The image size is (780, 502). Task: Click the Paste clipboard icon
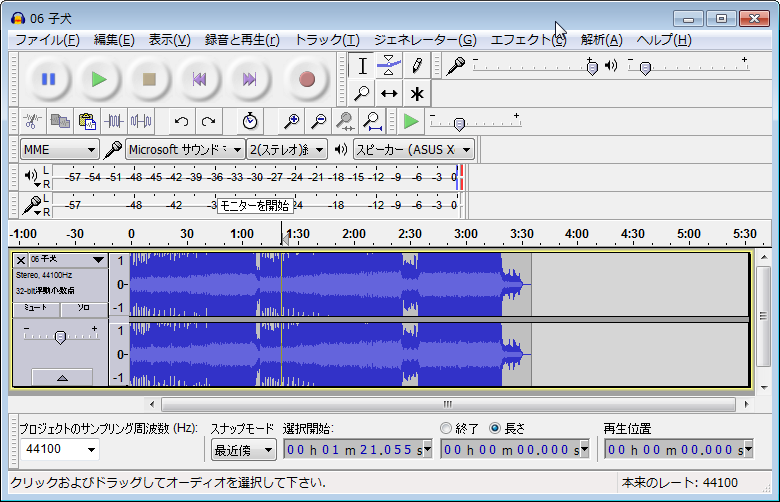[87, 121]
